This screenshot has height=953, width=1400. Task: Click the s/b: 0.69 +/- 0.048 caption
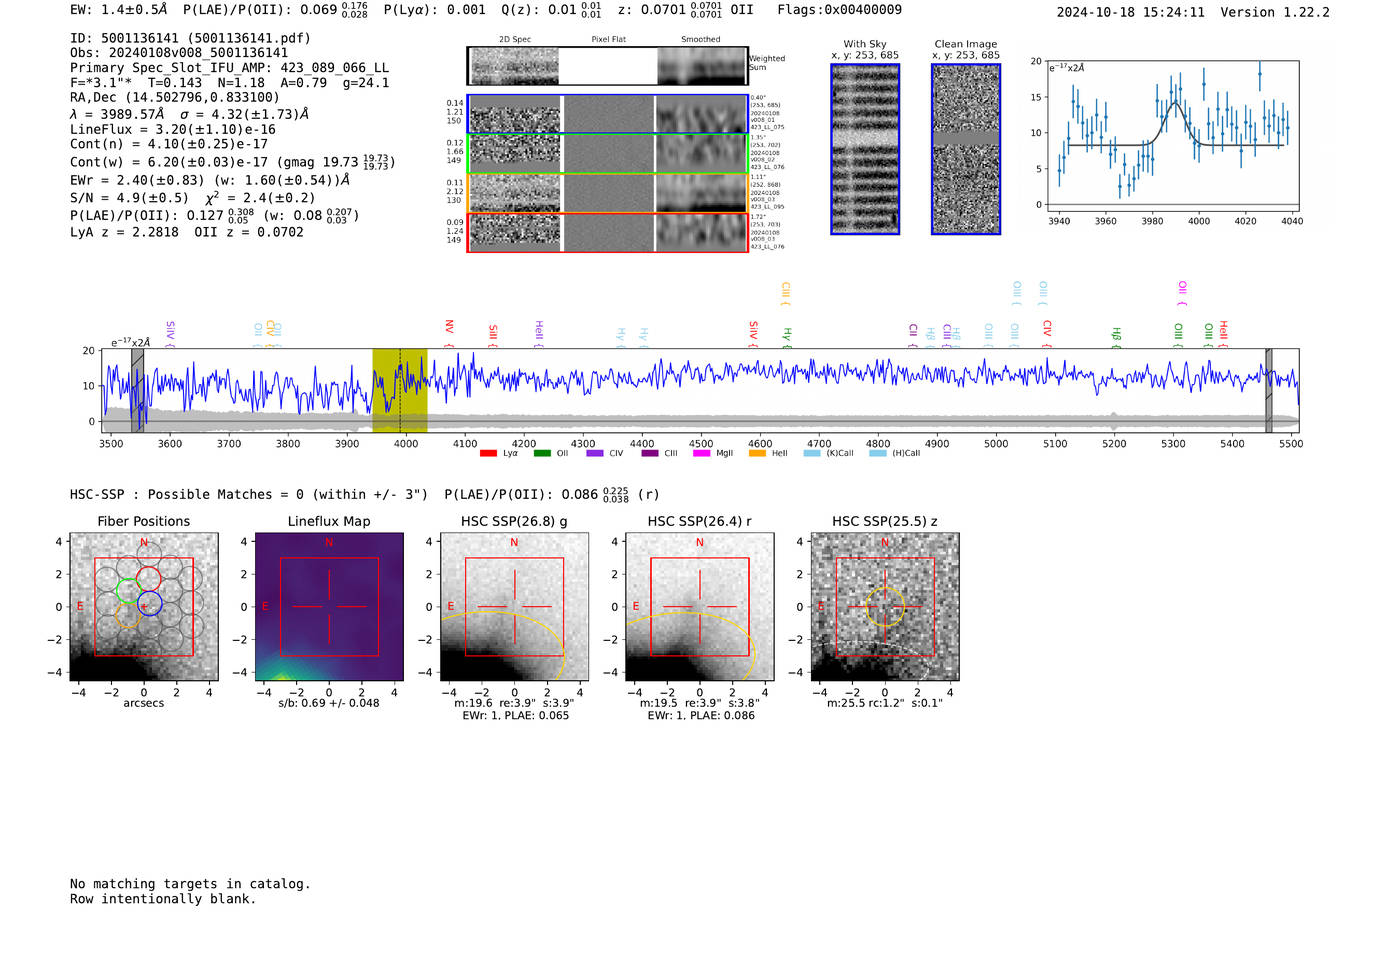[329, 703]
